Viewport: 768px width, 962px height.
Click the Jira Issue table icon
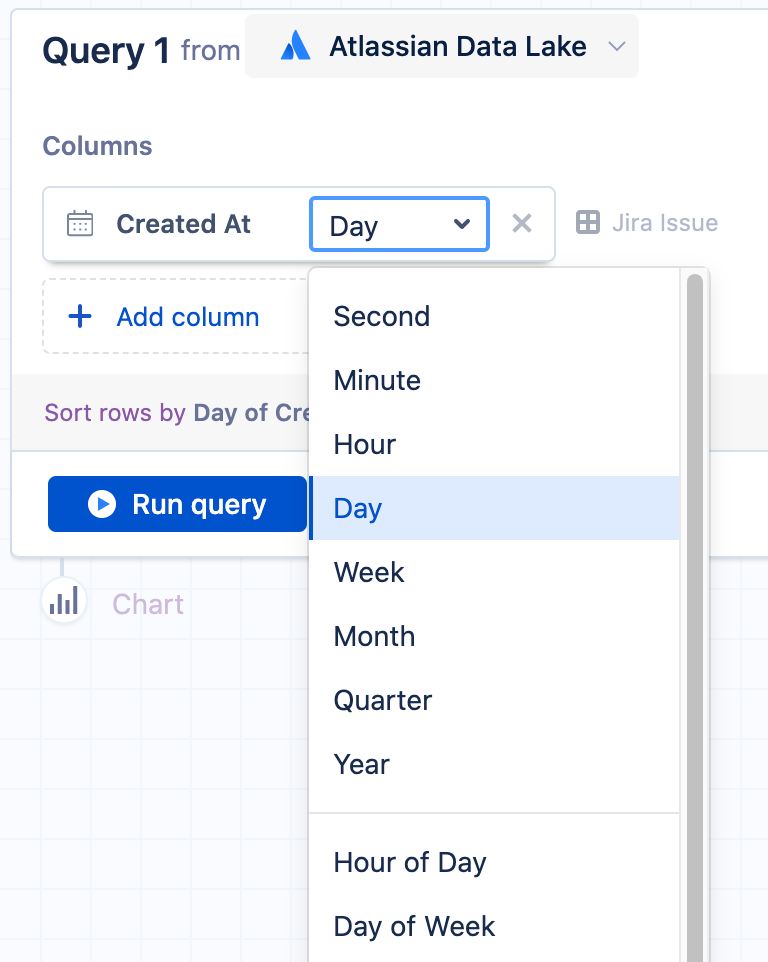coord(588,222)
